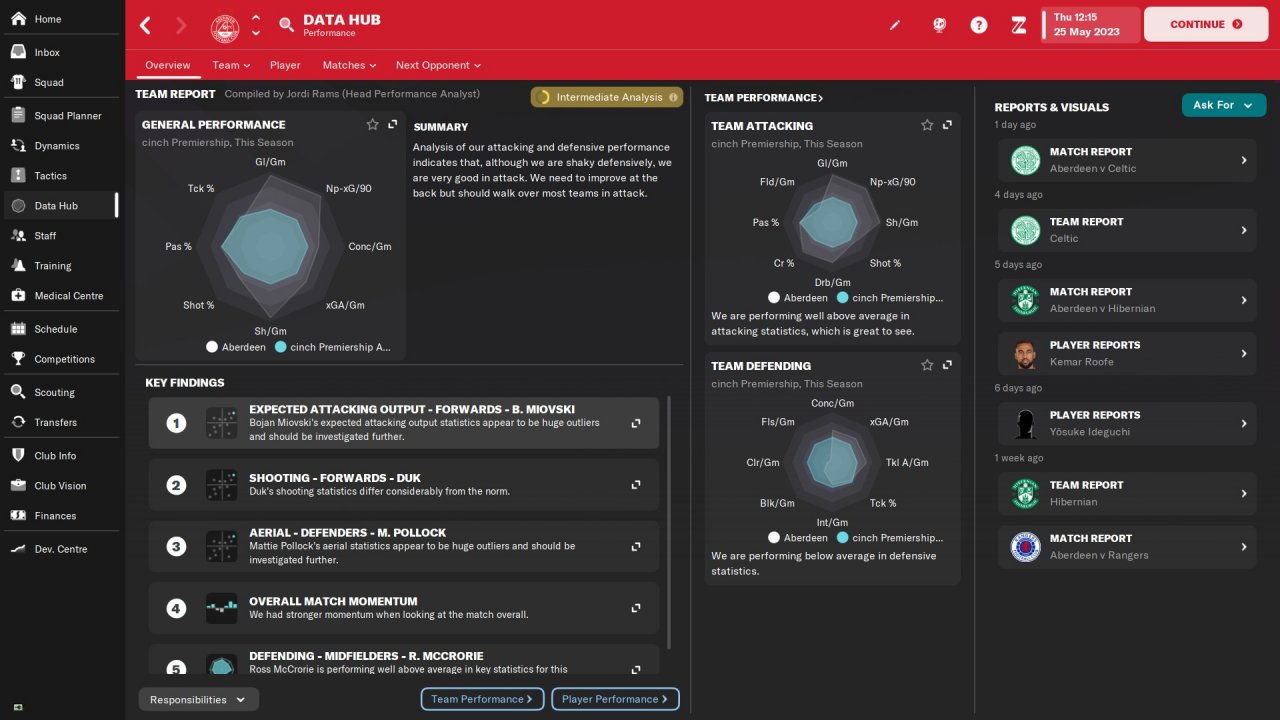Select the B. Miovski expected attacking output finding

pos(404,423)
